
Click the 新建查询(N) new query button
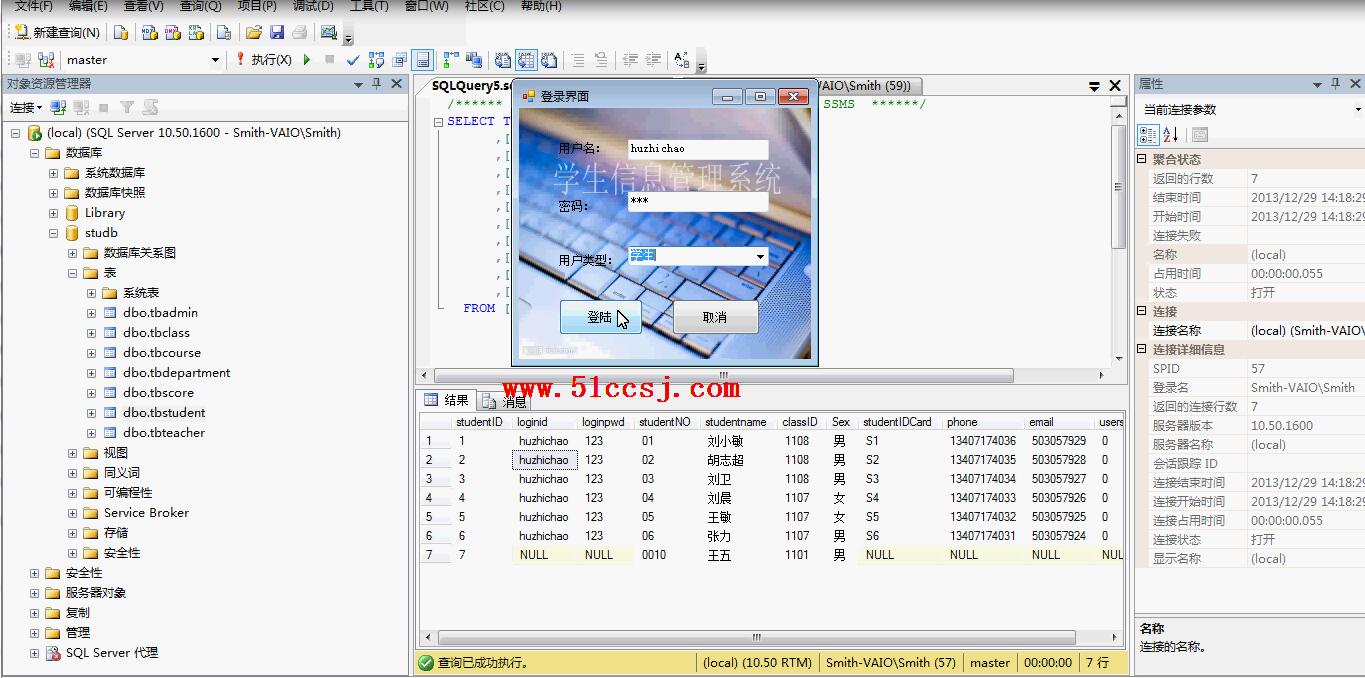click(57, 32)
